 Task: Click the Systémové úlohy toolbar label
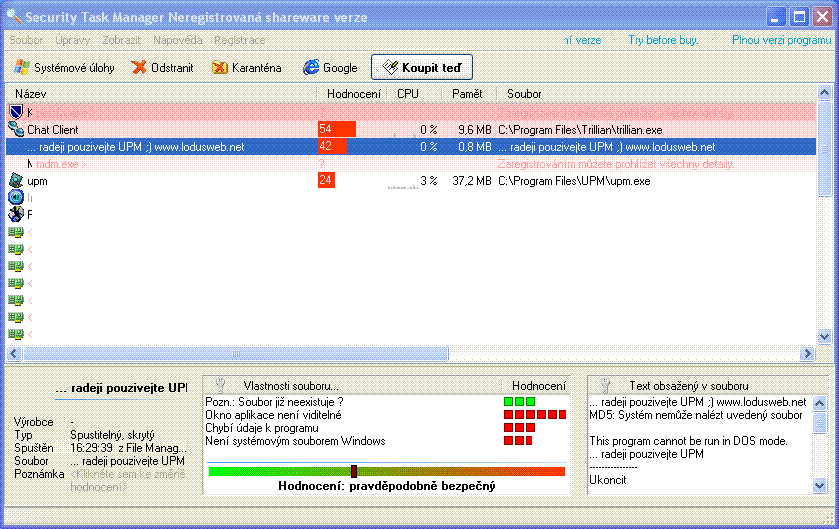74,68
